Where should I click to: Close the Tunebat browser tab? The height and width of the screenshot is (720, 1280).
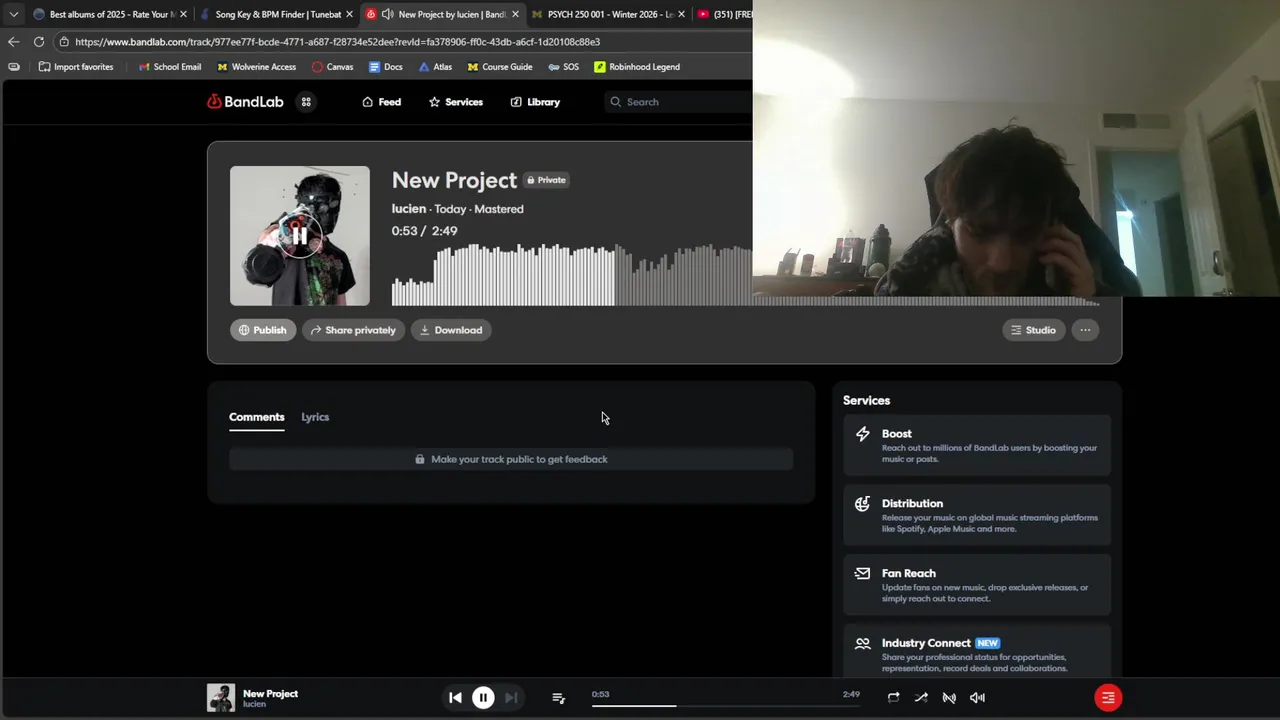tap(349, 14)
